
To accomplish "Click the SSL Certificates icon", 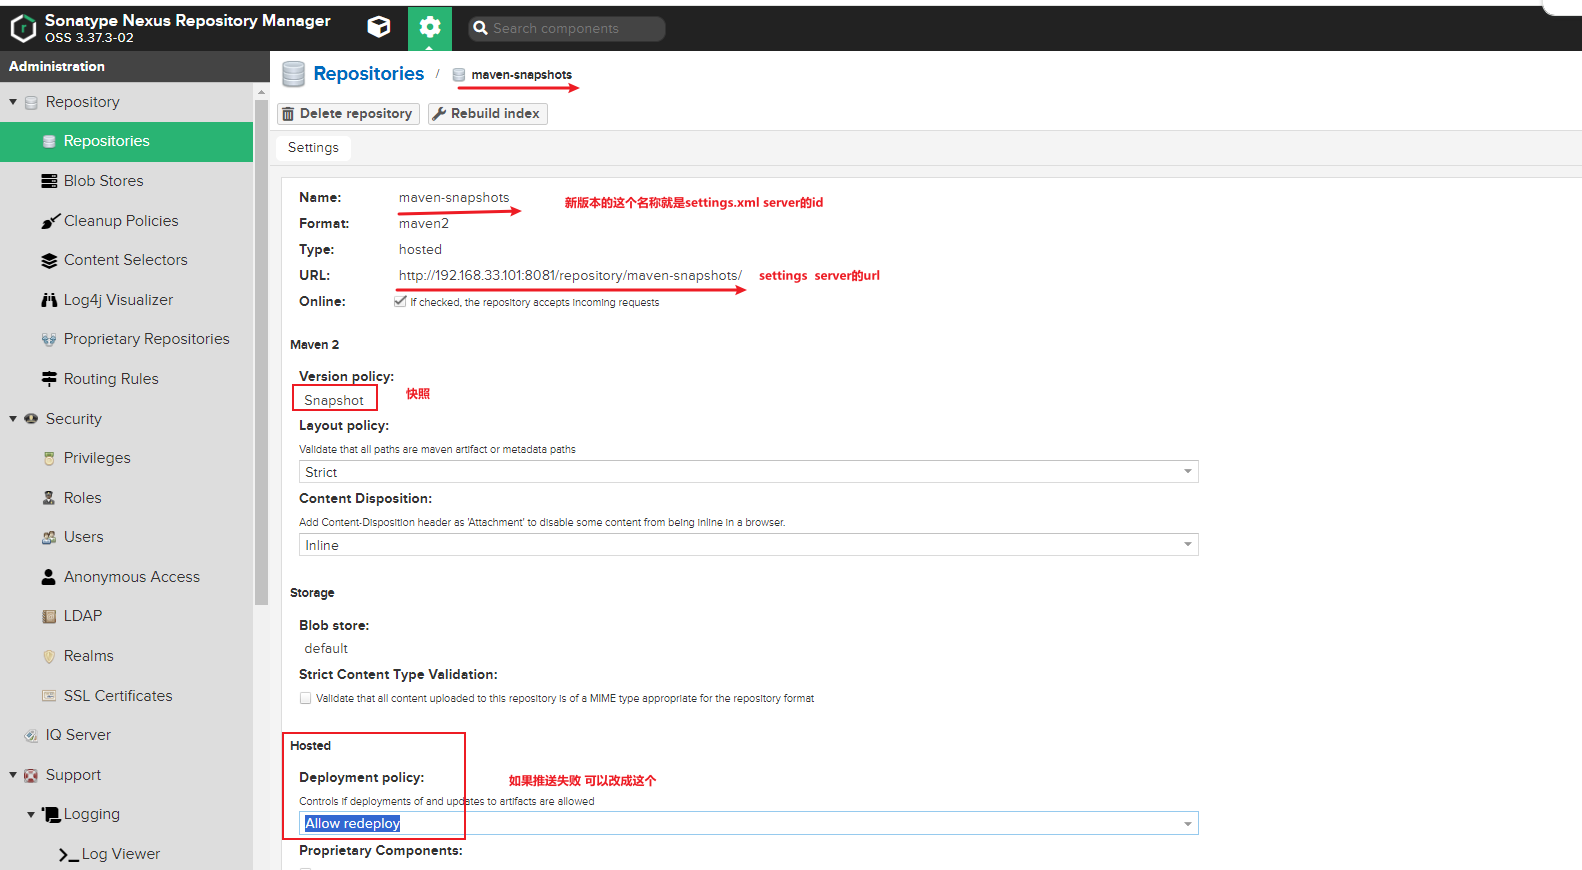I will [x=49, y=696].
